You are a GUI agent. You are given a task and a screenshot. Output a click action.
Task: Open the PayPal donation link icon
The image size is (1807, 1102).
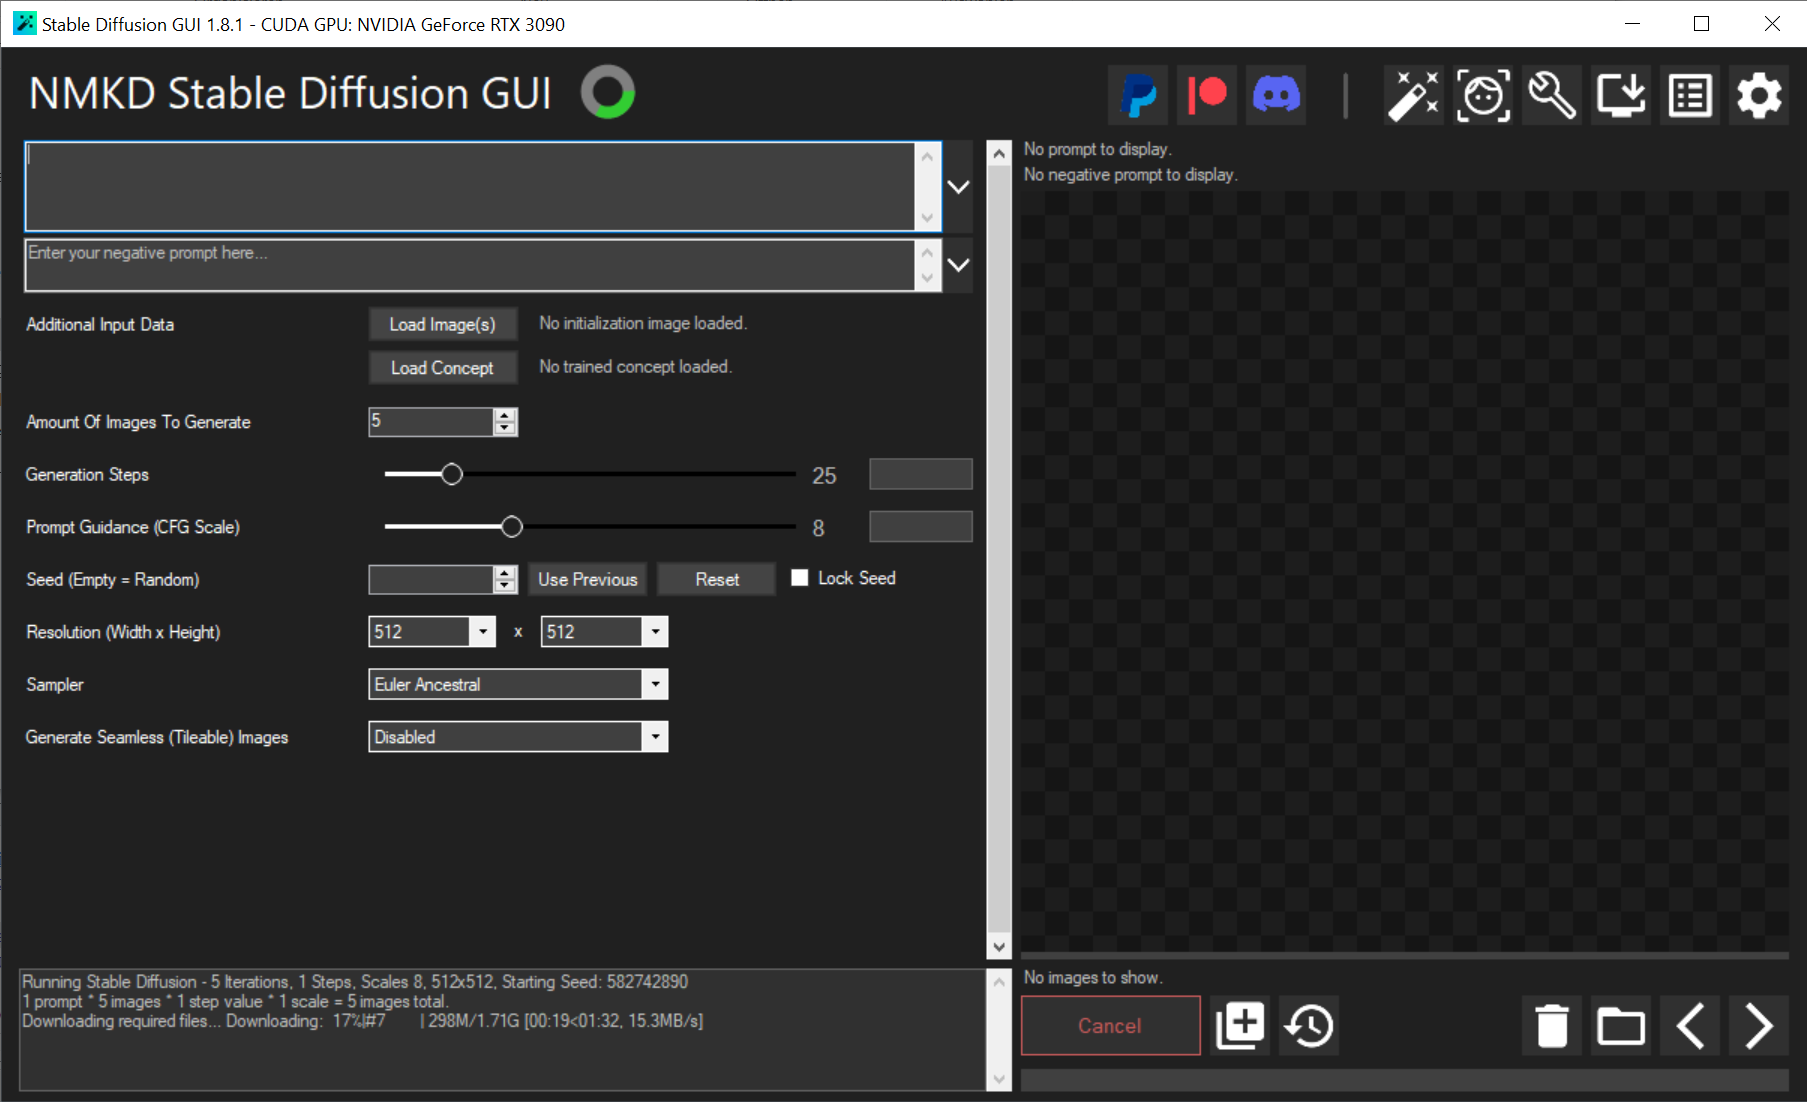1139,96
